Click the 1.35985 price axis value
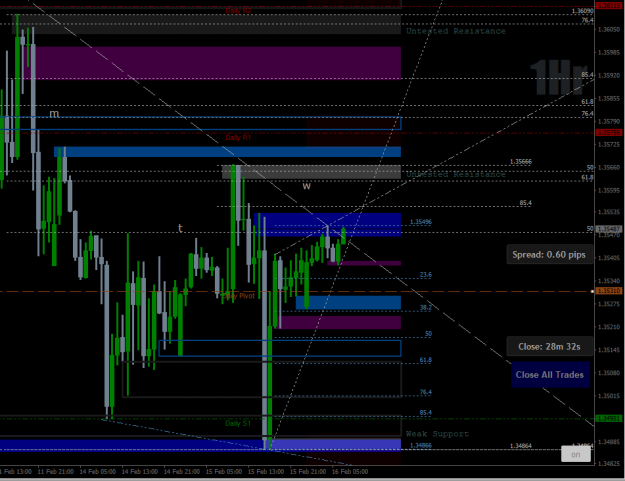 [609, 52]
